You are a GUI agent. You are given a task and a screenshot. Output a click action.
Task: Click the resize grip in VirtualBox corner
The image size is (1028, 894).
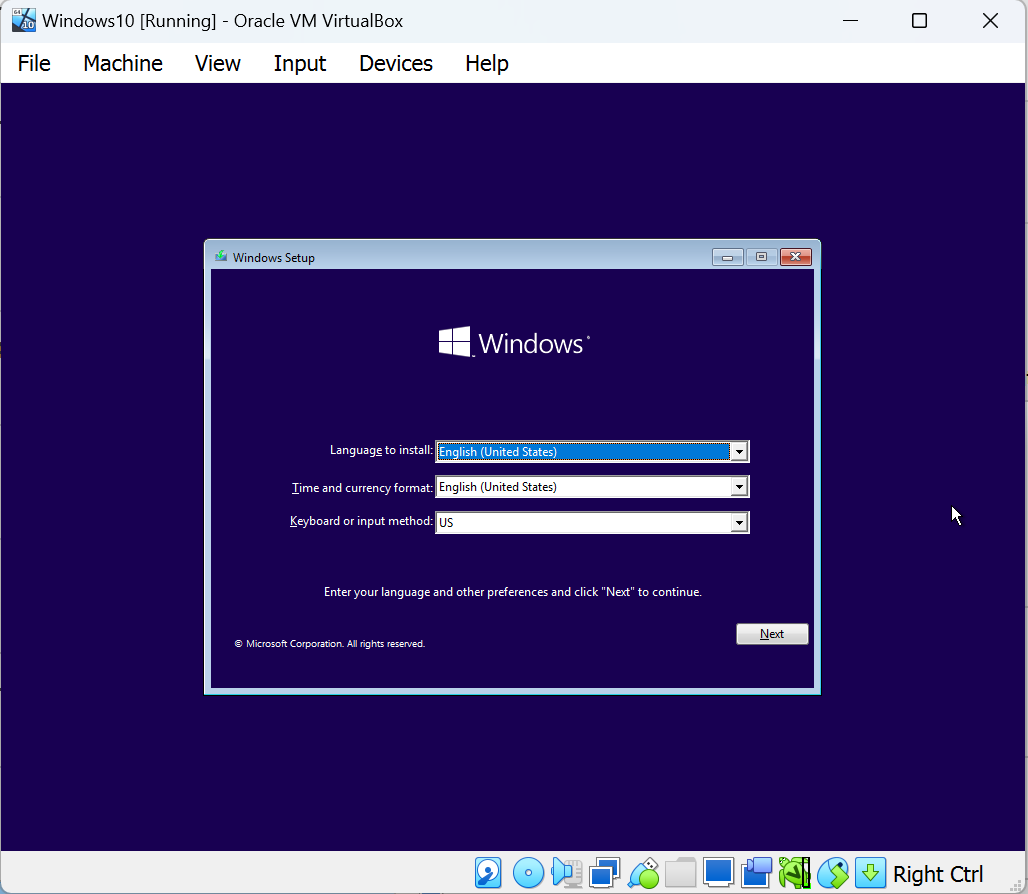(x=1017, y=885)
